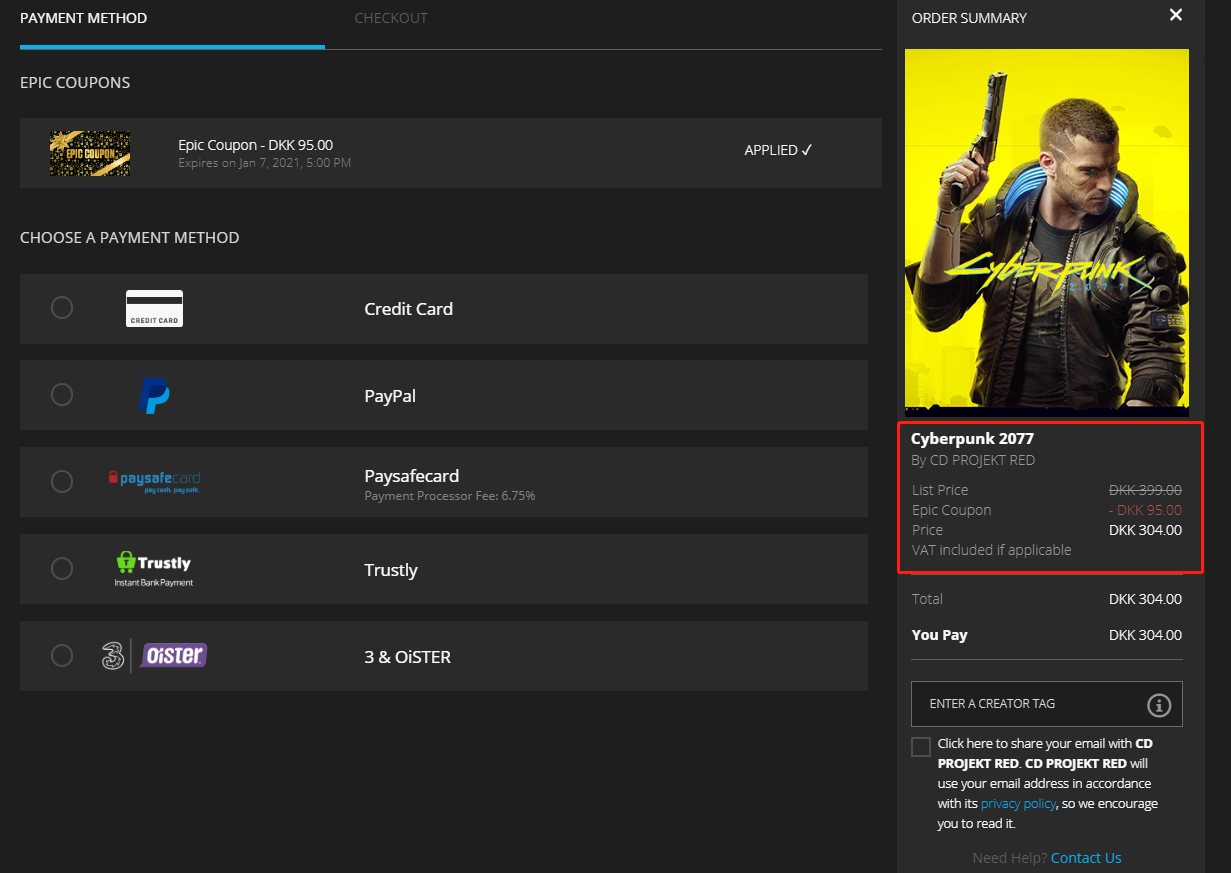Click the CHOOSE A PAYMENT METHOD heading
Image resolution: width=1231 pixels, height=873 pixels.
[130, 238]
